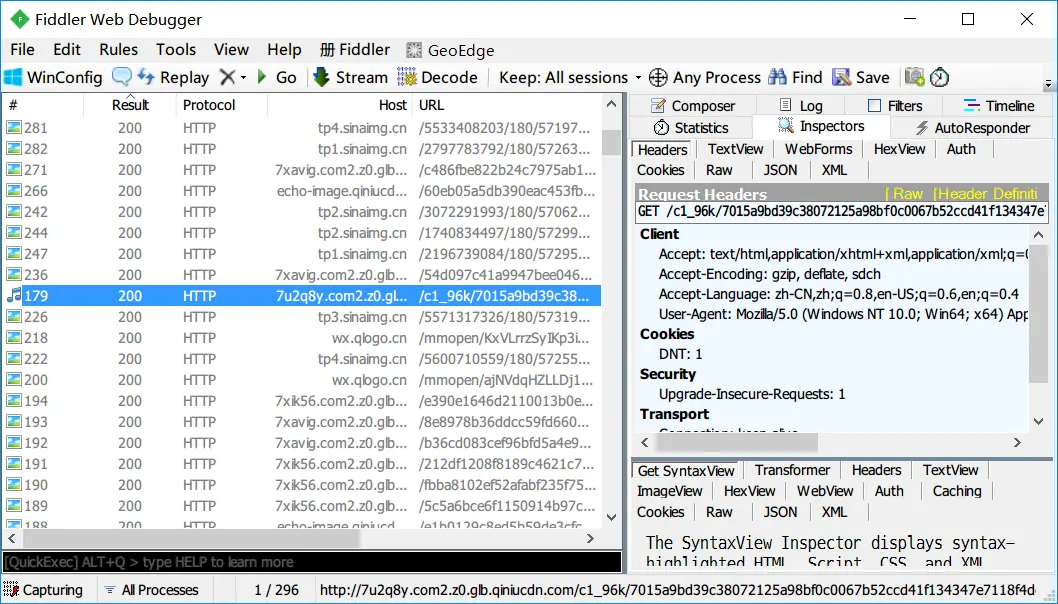
Task: Click the Header Definitions link
Action: (x=987, y=194)
